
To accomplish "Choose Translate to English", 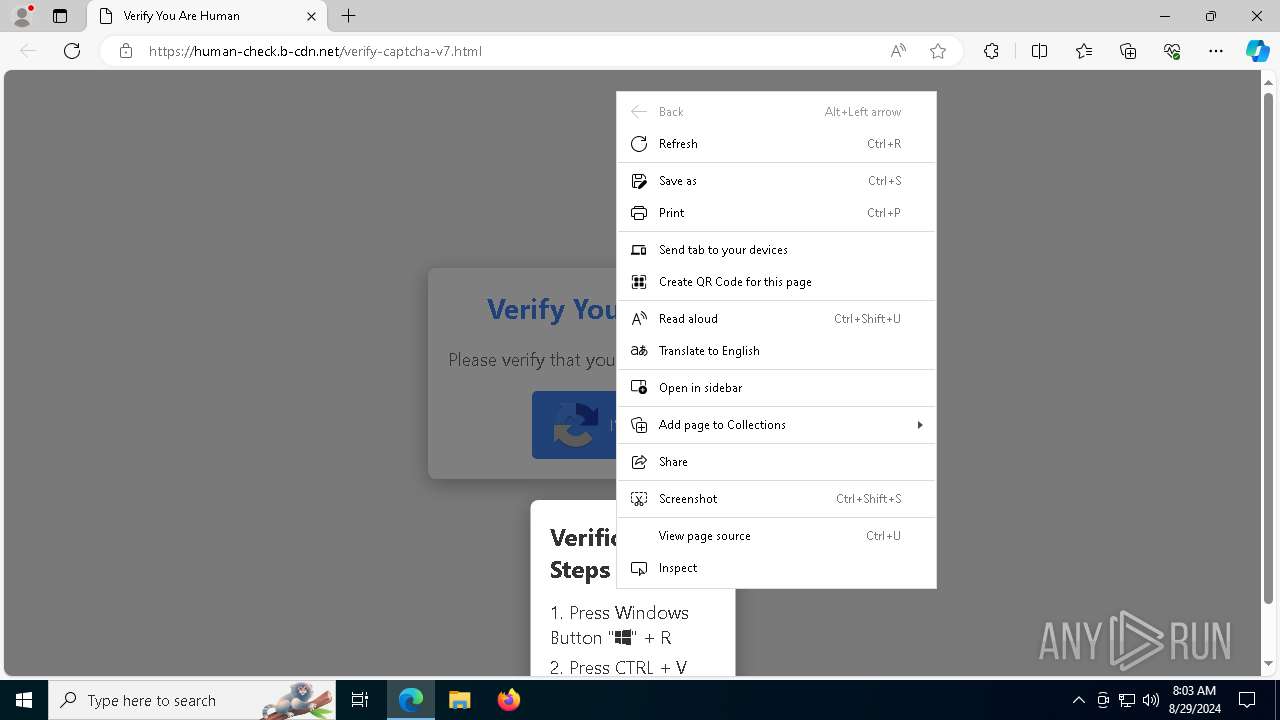I will [x=776, y=351].
